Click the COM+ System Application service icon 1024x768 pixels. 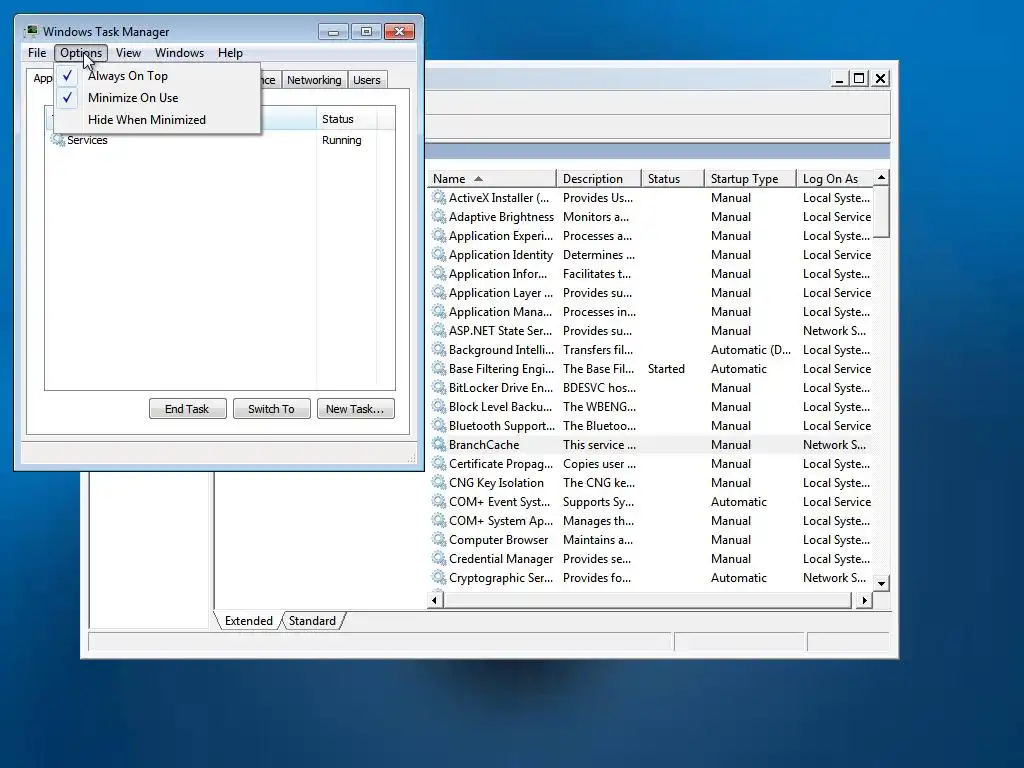click(x=439, y=520)
